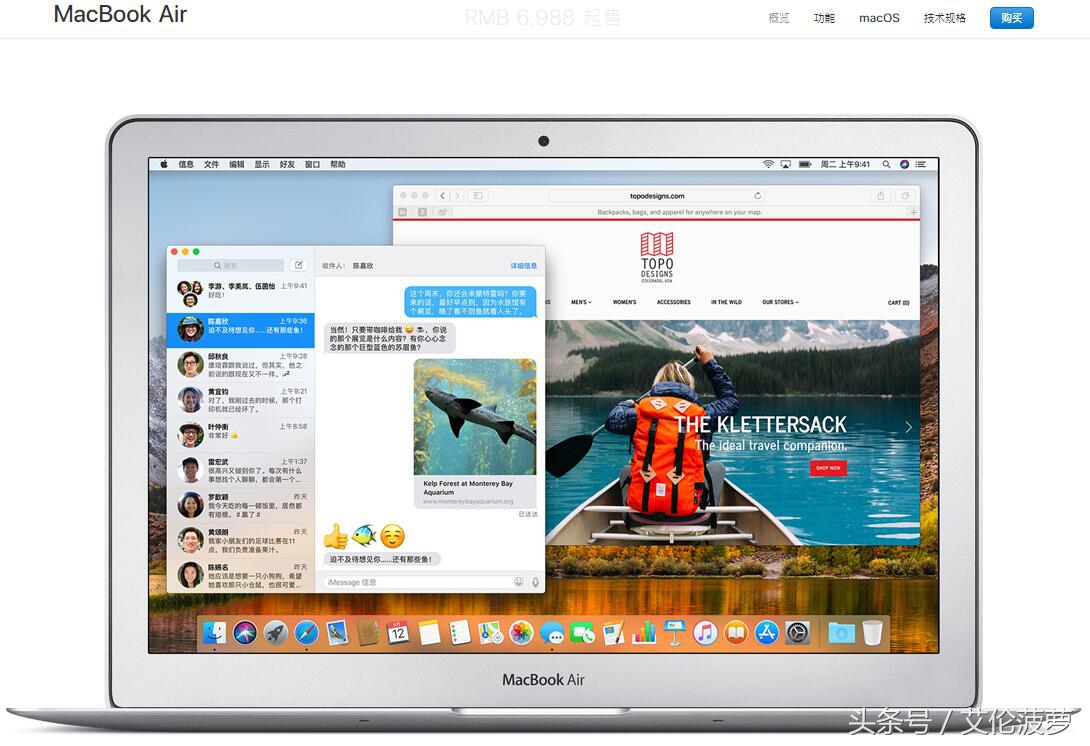Launch App Store from the Dock
The height and width of the screenshot is (746, 1090).
(766, 633)
